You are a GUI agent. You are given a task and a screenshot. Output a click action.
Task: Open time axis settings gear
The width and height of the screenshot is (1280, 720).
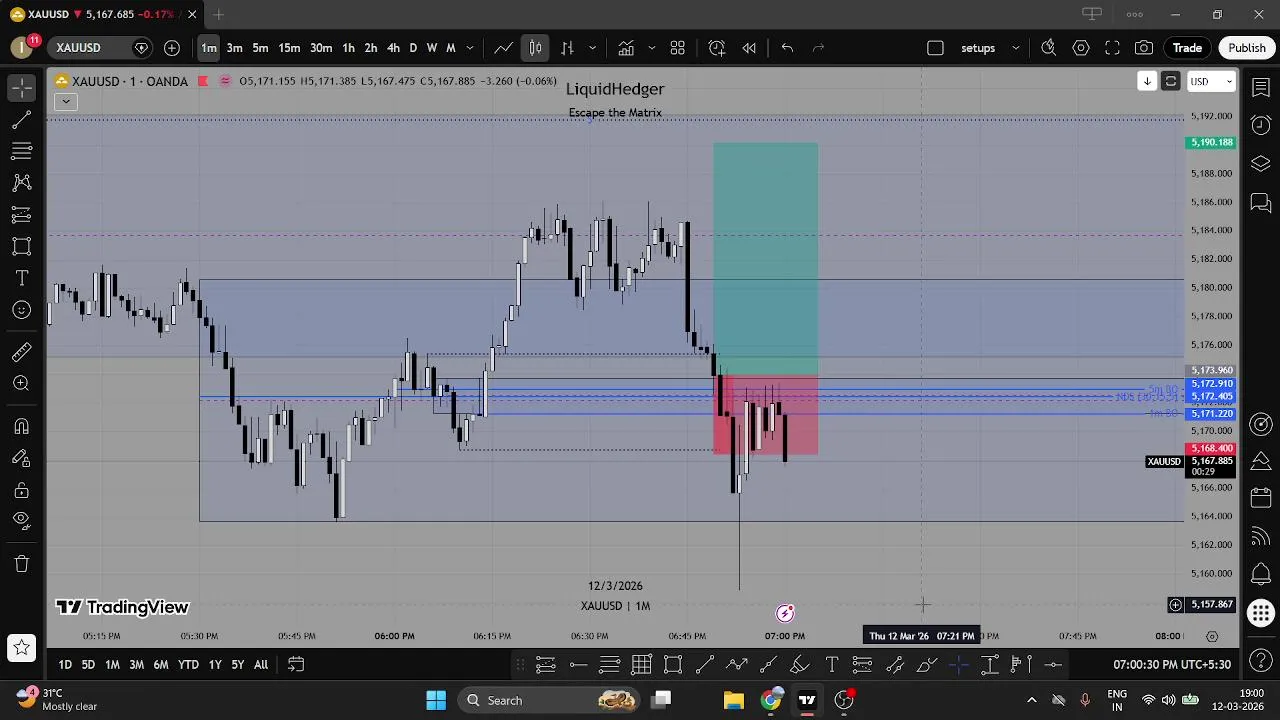coord(1212,636)
